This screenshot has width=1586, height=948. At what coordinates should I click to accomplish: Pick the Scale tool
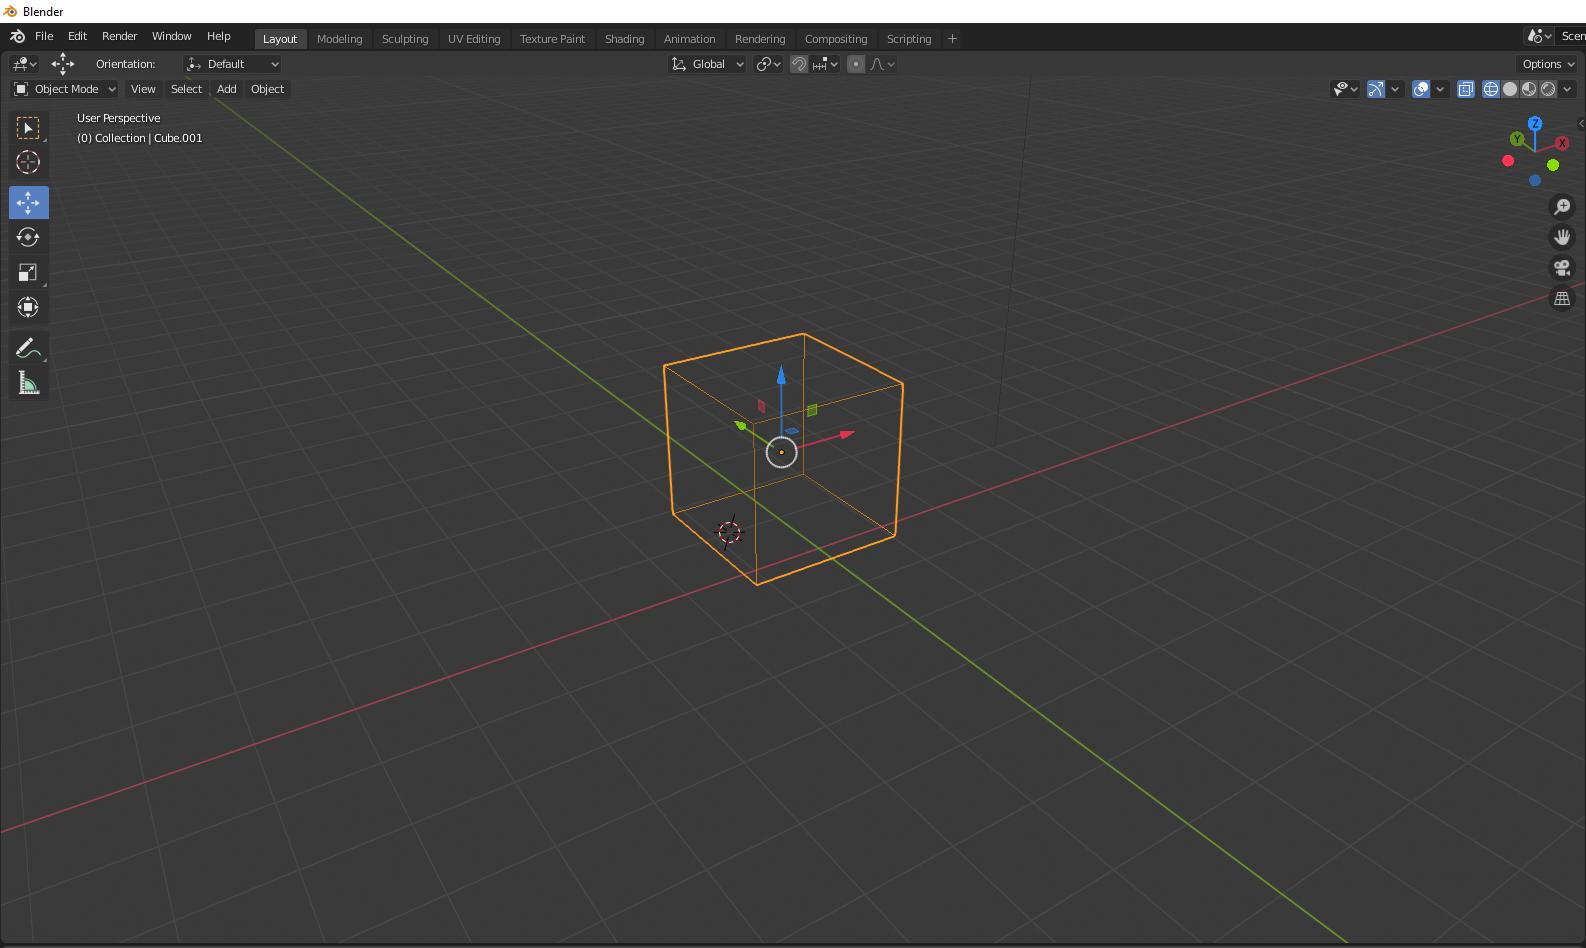coord(28,272)
